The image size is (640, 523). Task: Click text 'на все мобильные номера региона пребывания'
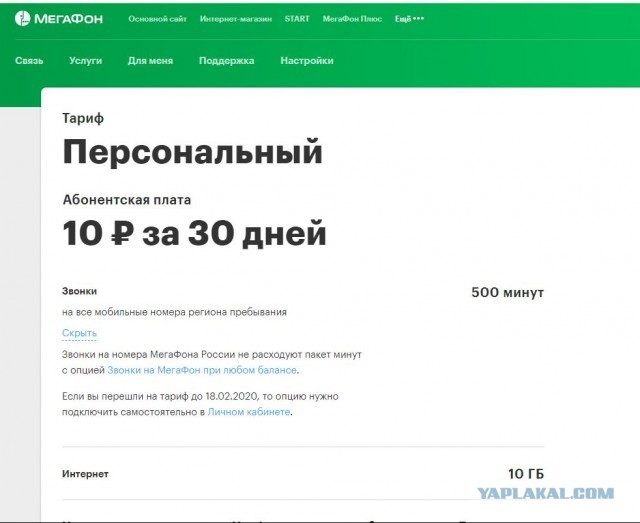[x=174, y=312]
